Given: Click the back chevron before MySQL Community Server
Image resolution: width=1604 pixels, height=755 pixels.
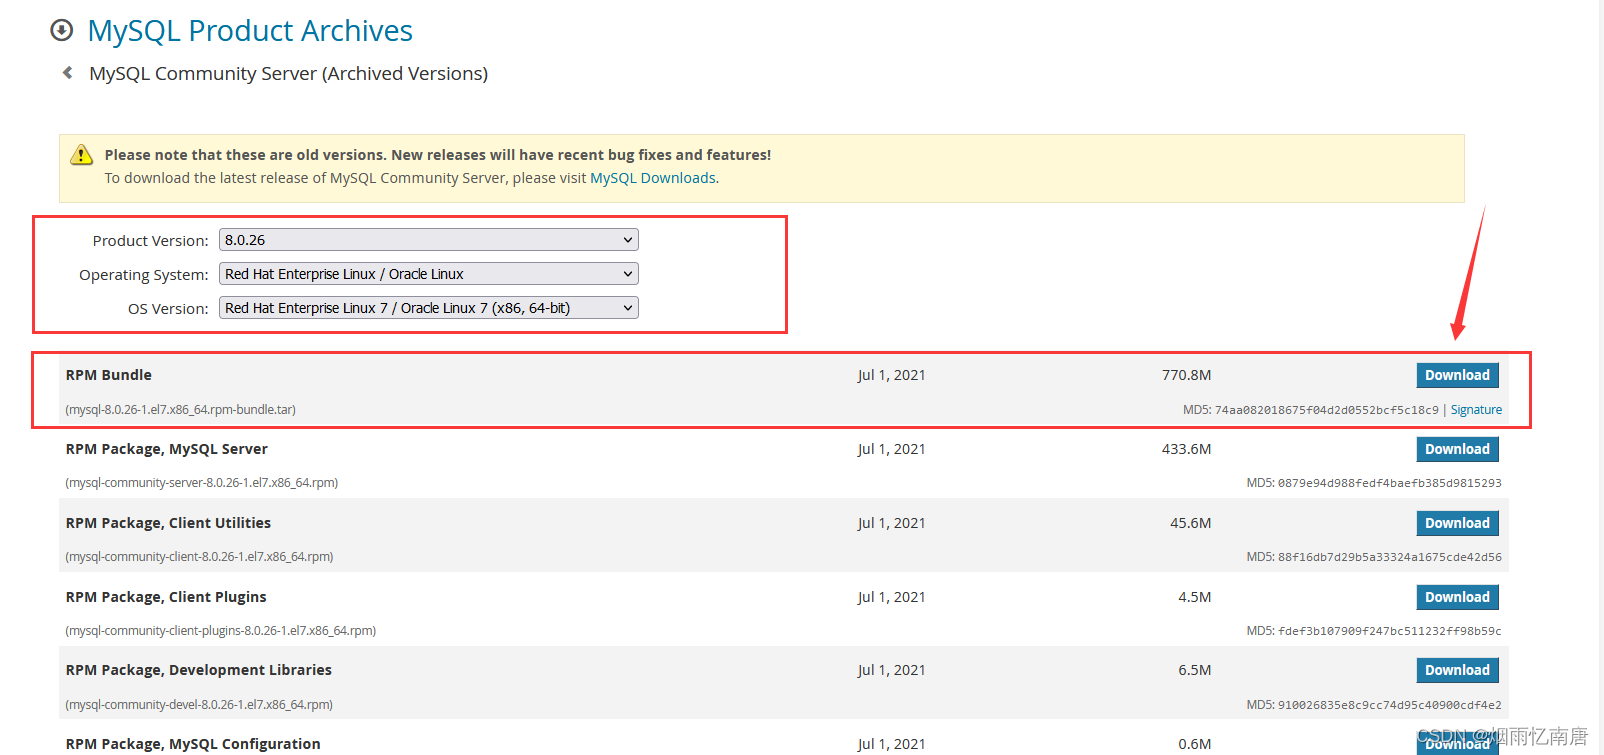Looking at the screenshot, I should (67, 73).
